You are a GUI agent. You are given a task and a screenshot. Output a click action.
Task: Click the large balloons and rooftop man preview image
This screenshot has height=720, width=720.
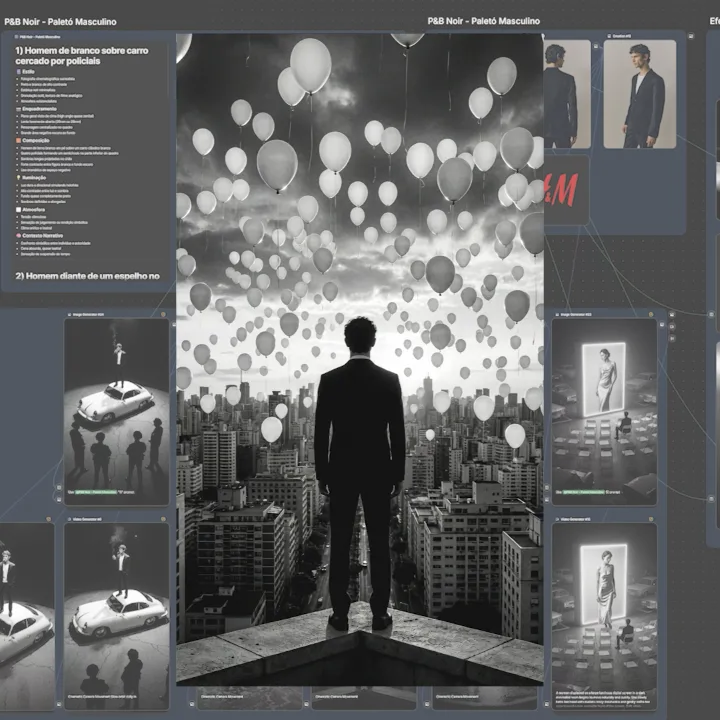[360, 359]
